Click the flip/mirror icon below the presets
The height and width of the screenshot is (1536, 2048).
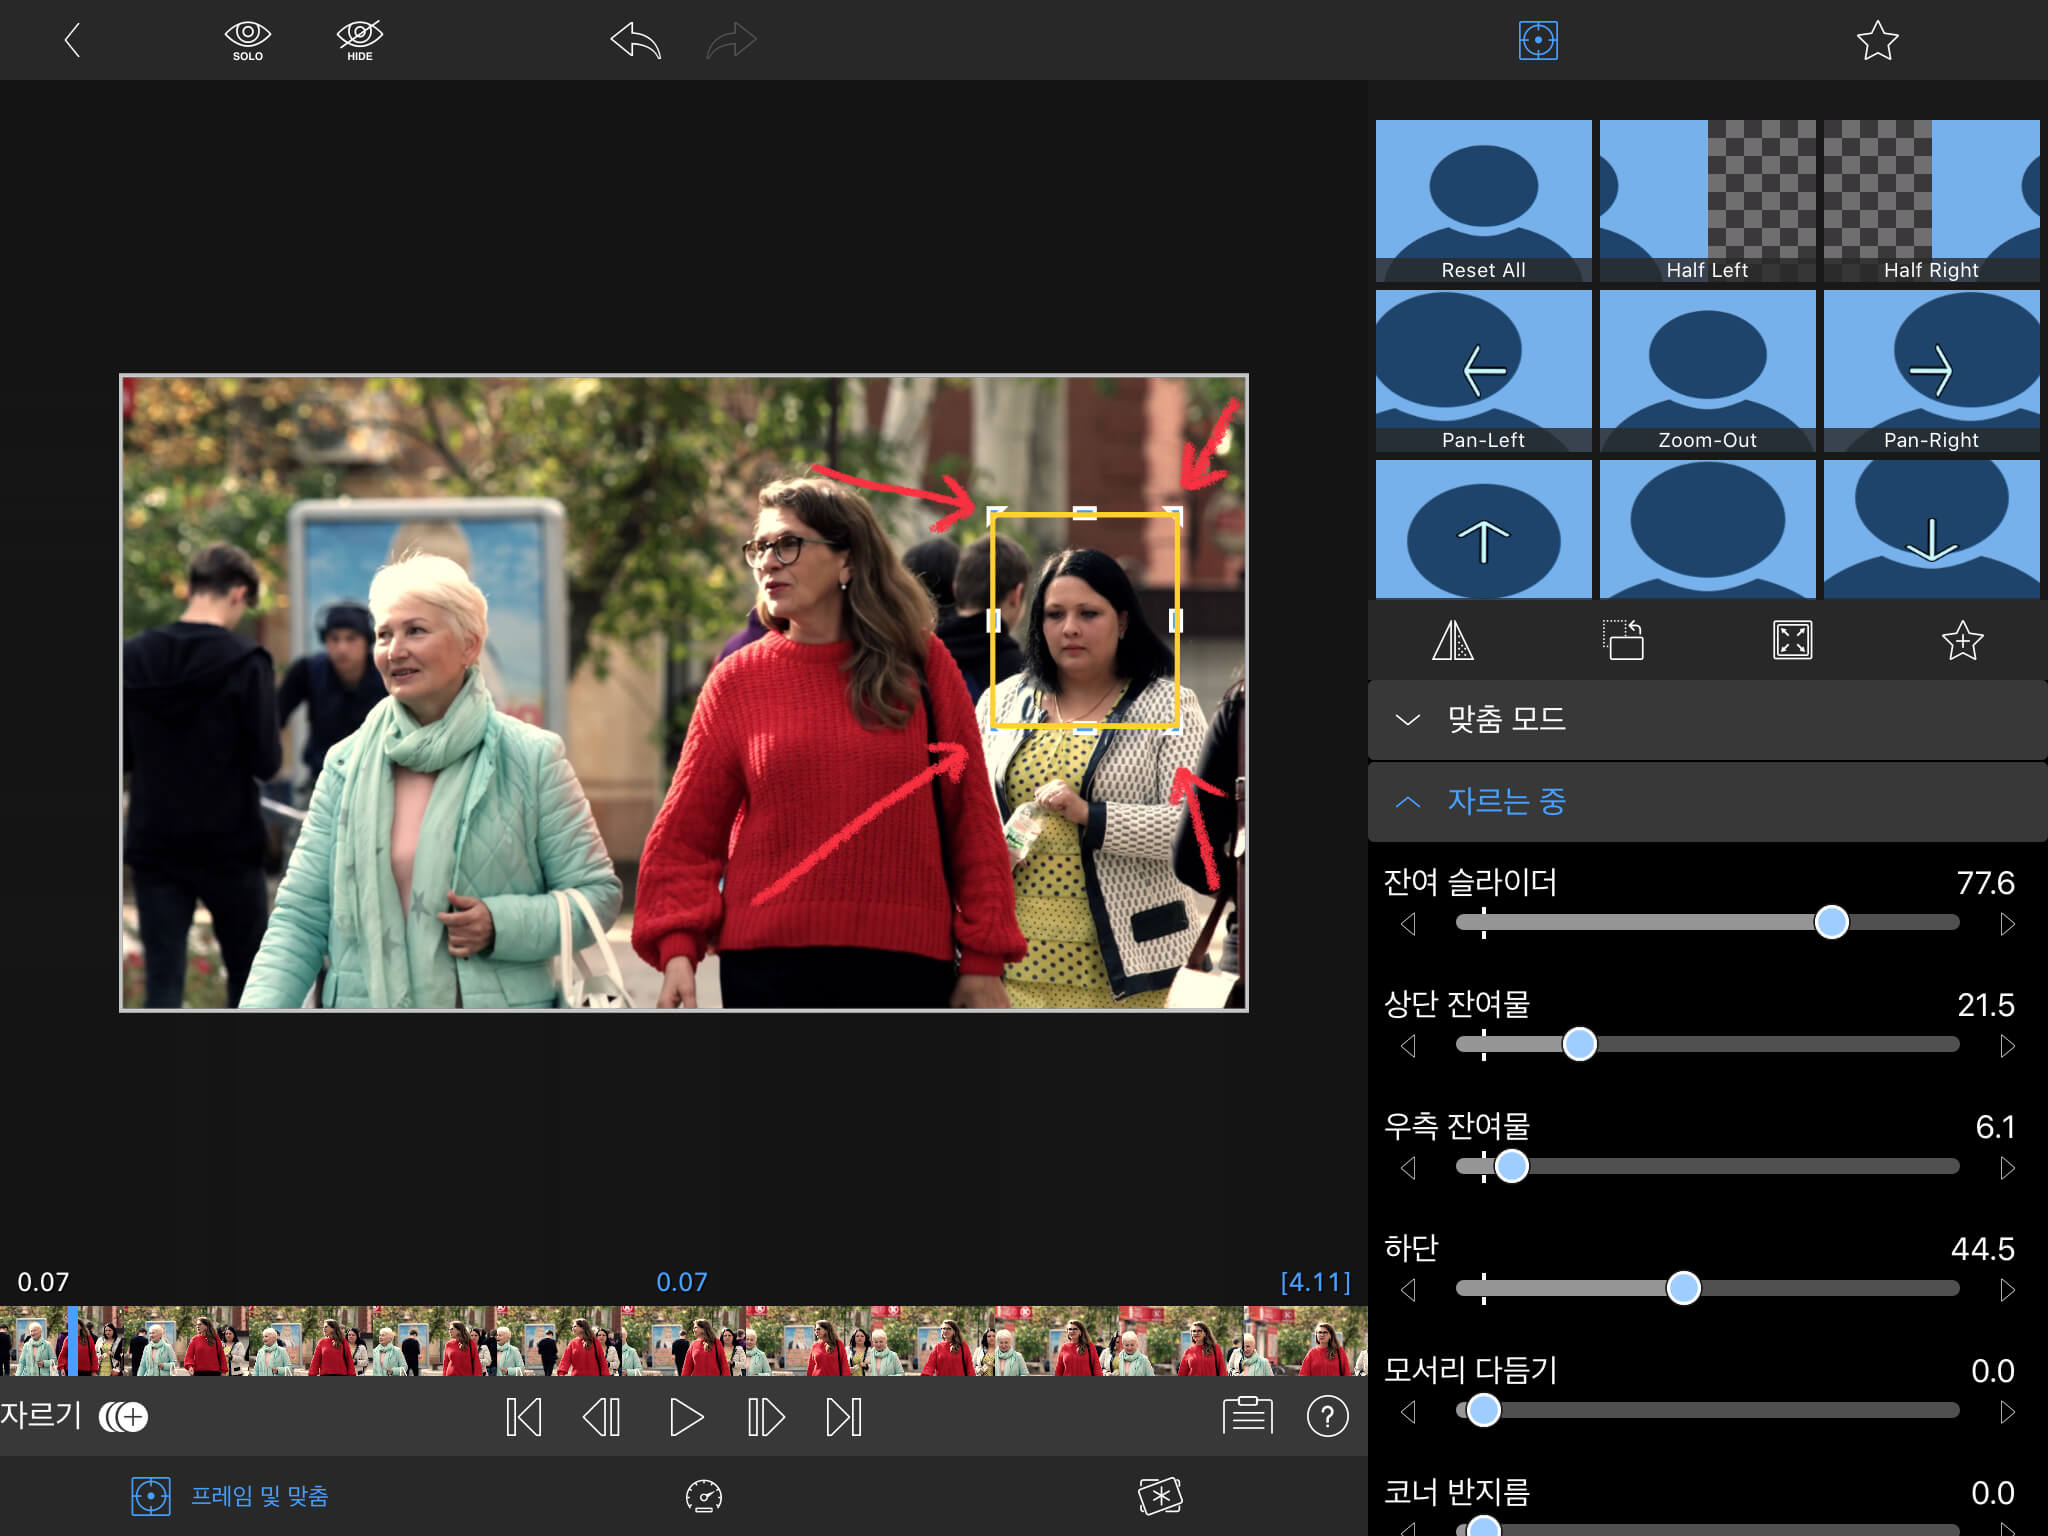[x=1452, y=641]
